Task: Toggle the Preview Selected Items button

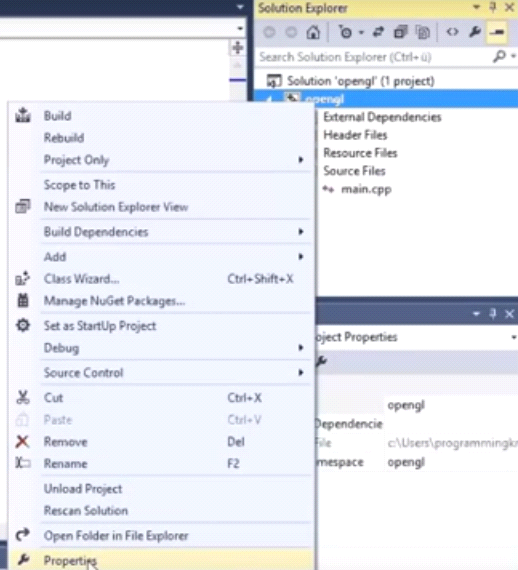Action: pos(497,32)
